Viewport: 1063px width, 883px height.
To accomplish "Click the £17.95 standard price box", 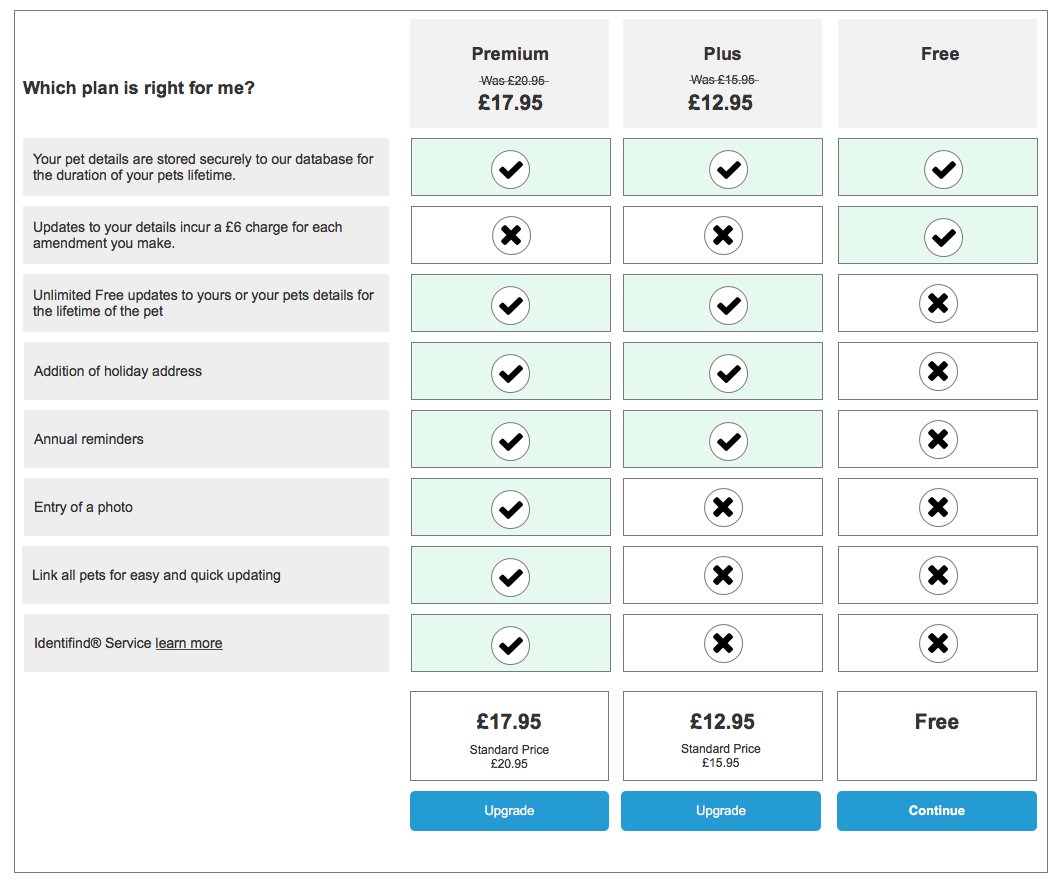I will tap(509, 736).
